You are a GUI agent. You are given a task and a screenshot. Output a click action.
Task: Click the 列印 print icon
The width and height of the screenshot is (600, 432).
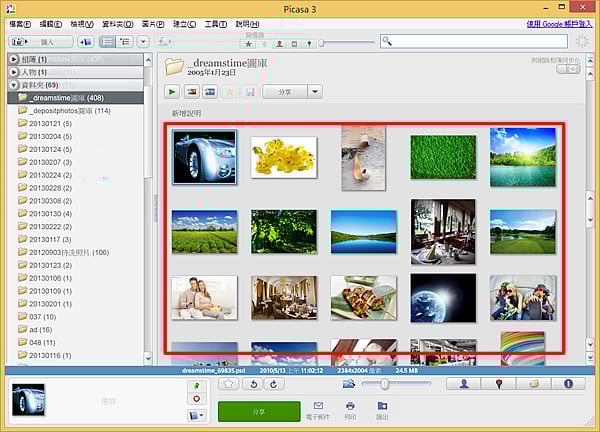(350, 408)
